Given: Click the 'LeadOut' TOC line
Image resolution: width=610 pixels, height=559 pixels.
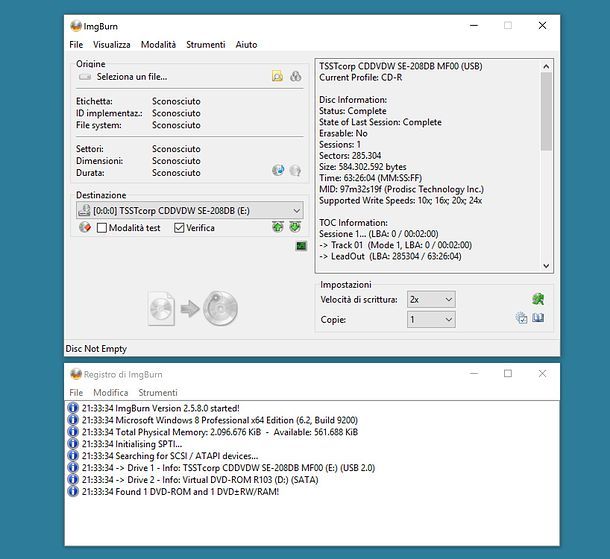Looking at the screenshot, I should tap(390, 256).
